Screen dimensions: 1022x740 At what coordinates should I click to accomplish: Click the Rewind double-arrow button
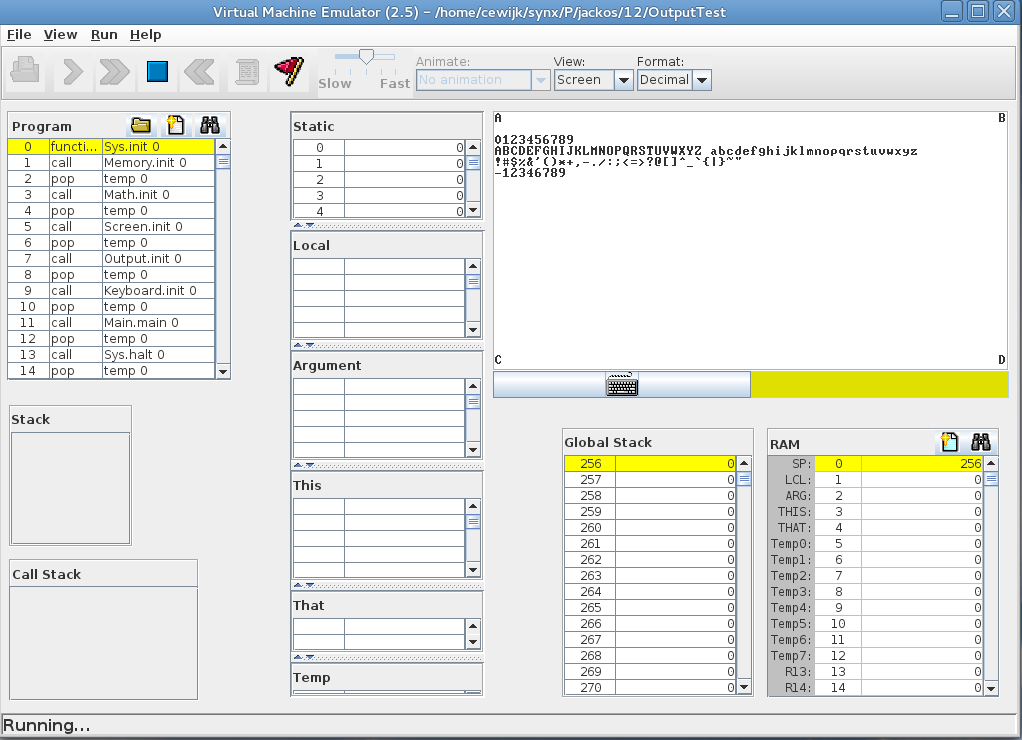200,71
